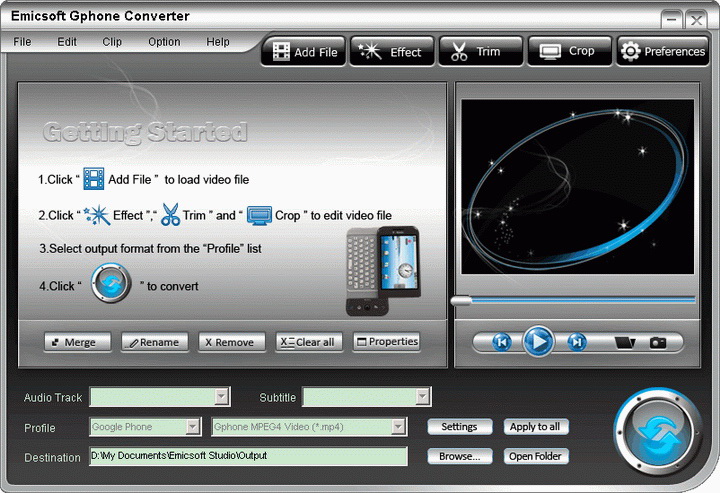The width and height of the screenshot is (720, 493).
Task: Open the Effect tool
Action: point(392,51)
